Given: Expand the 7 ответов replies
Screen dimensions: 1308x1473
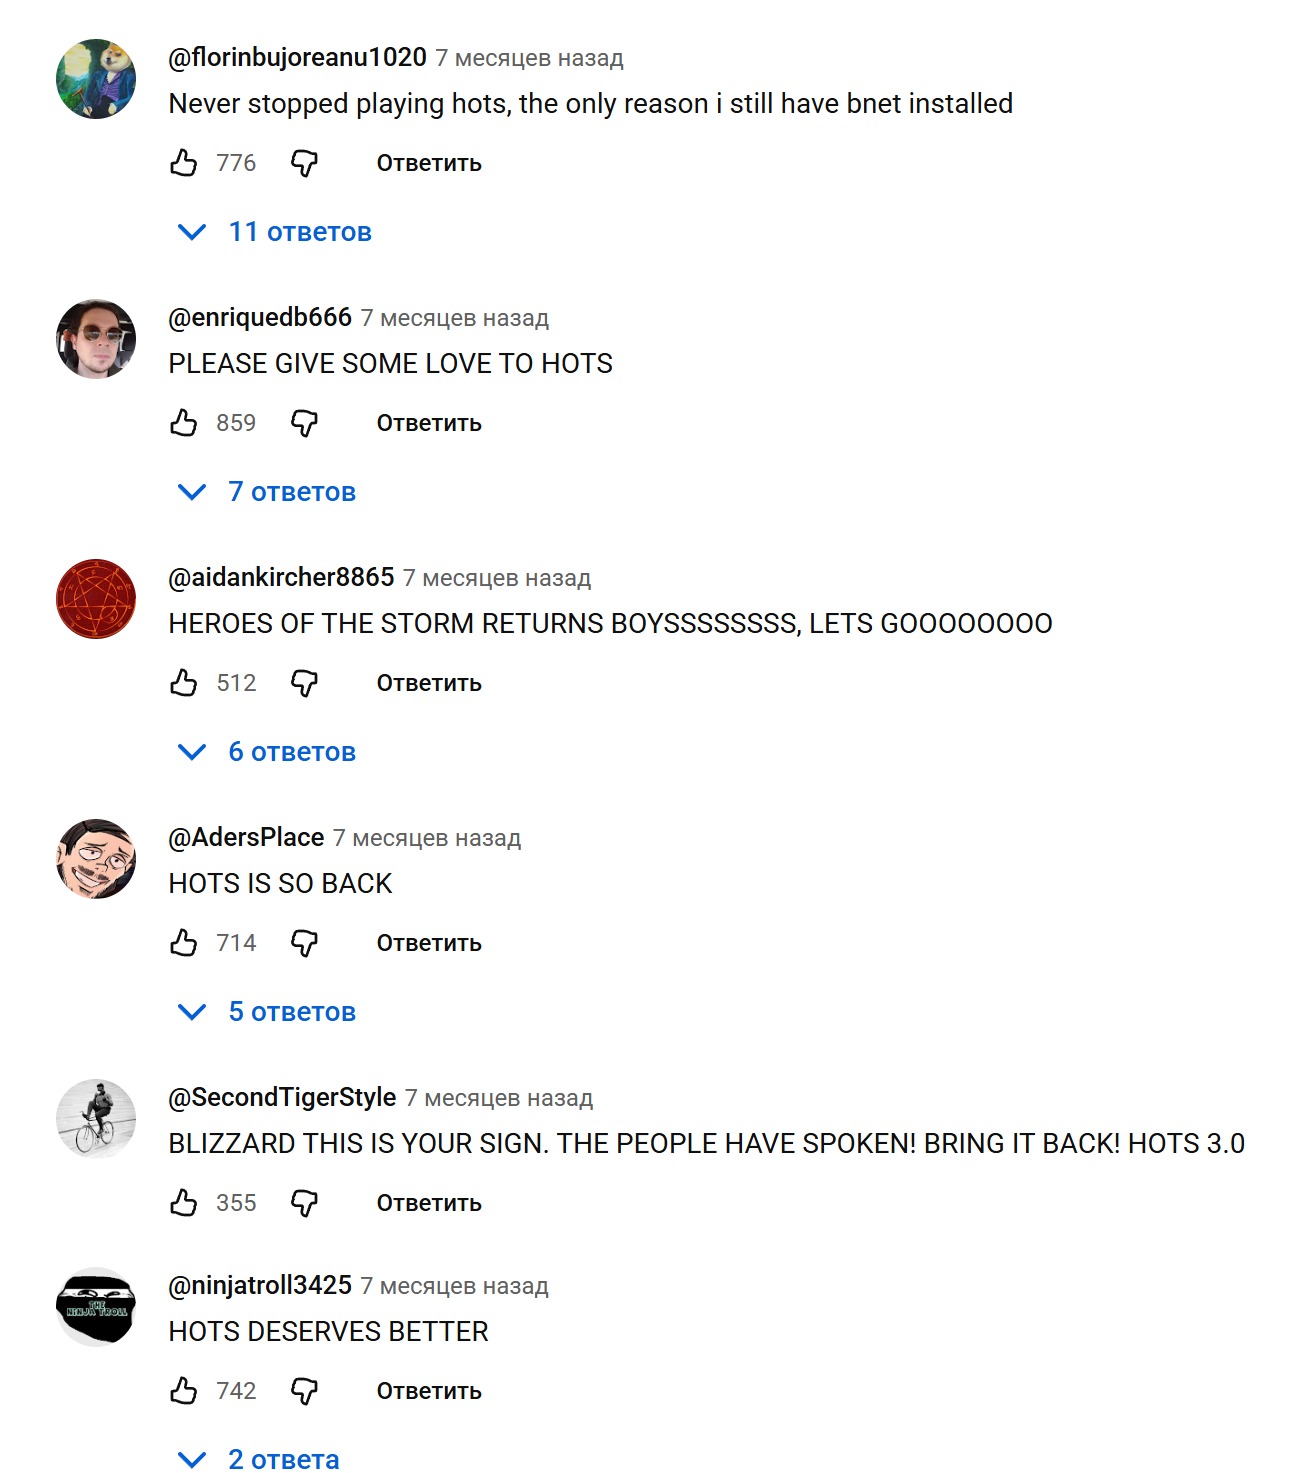Looking at the screenshot, I should click(266, 492).
